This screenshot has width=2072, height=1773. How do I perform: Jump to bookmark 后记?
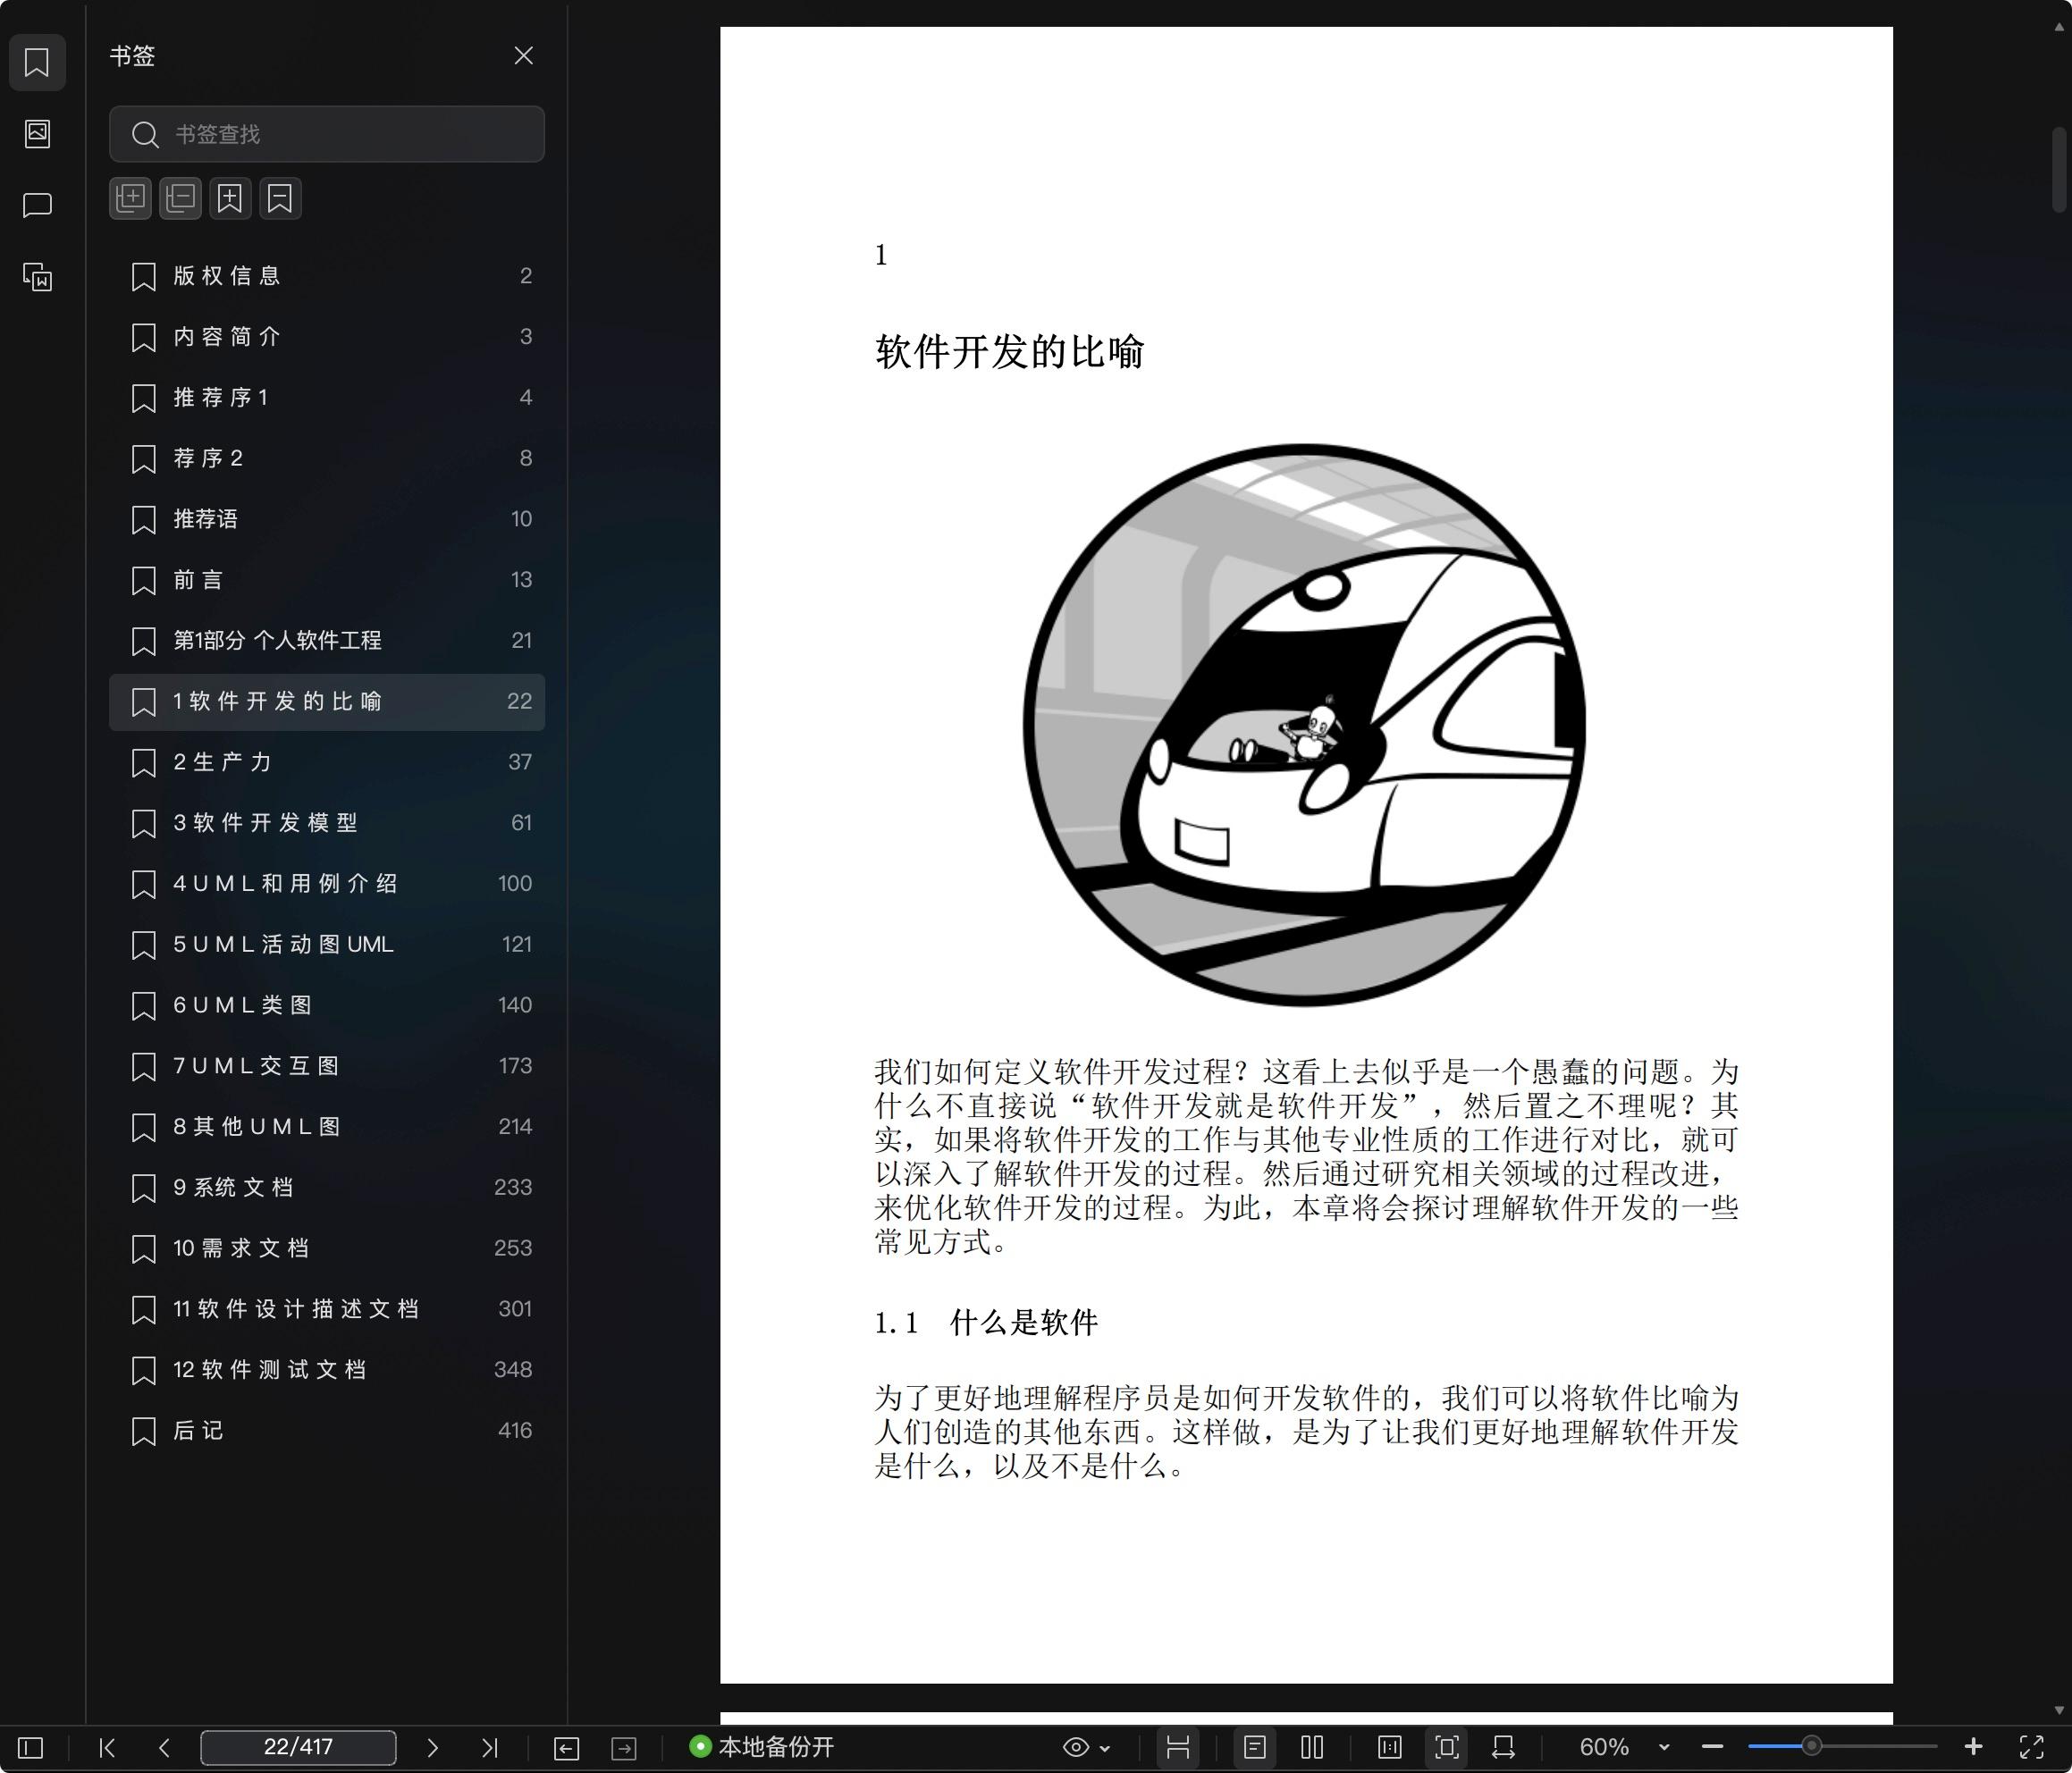327,1431
